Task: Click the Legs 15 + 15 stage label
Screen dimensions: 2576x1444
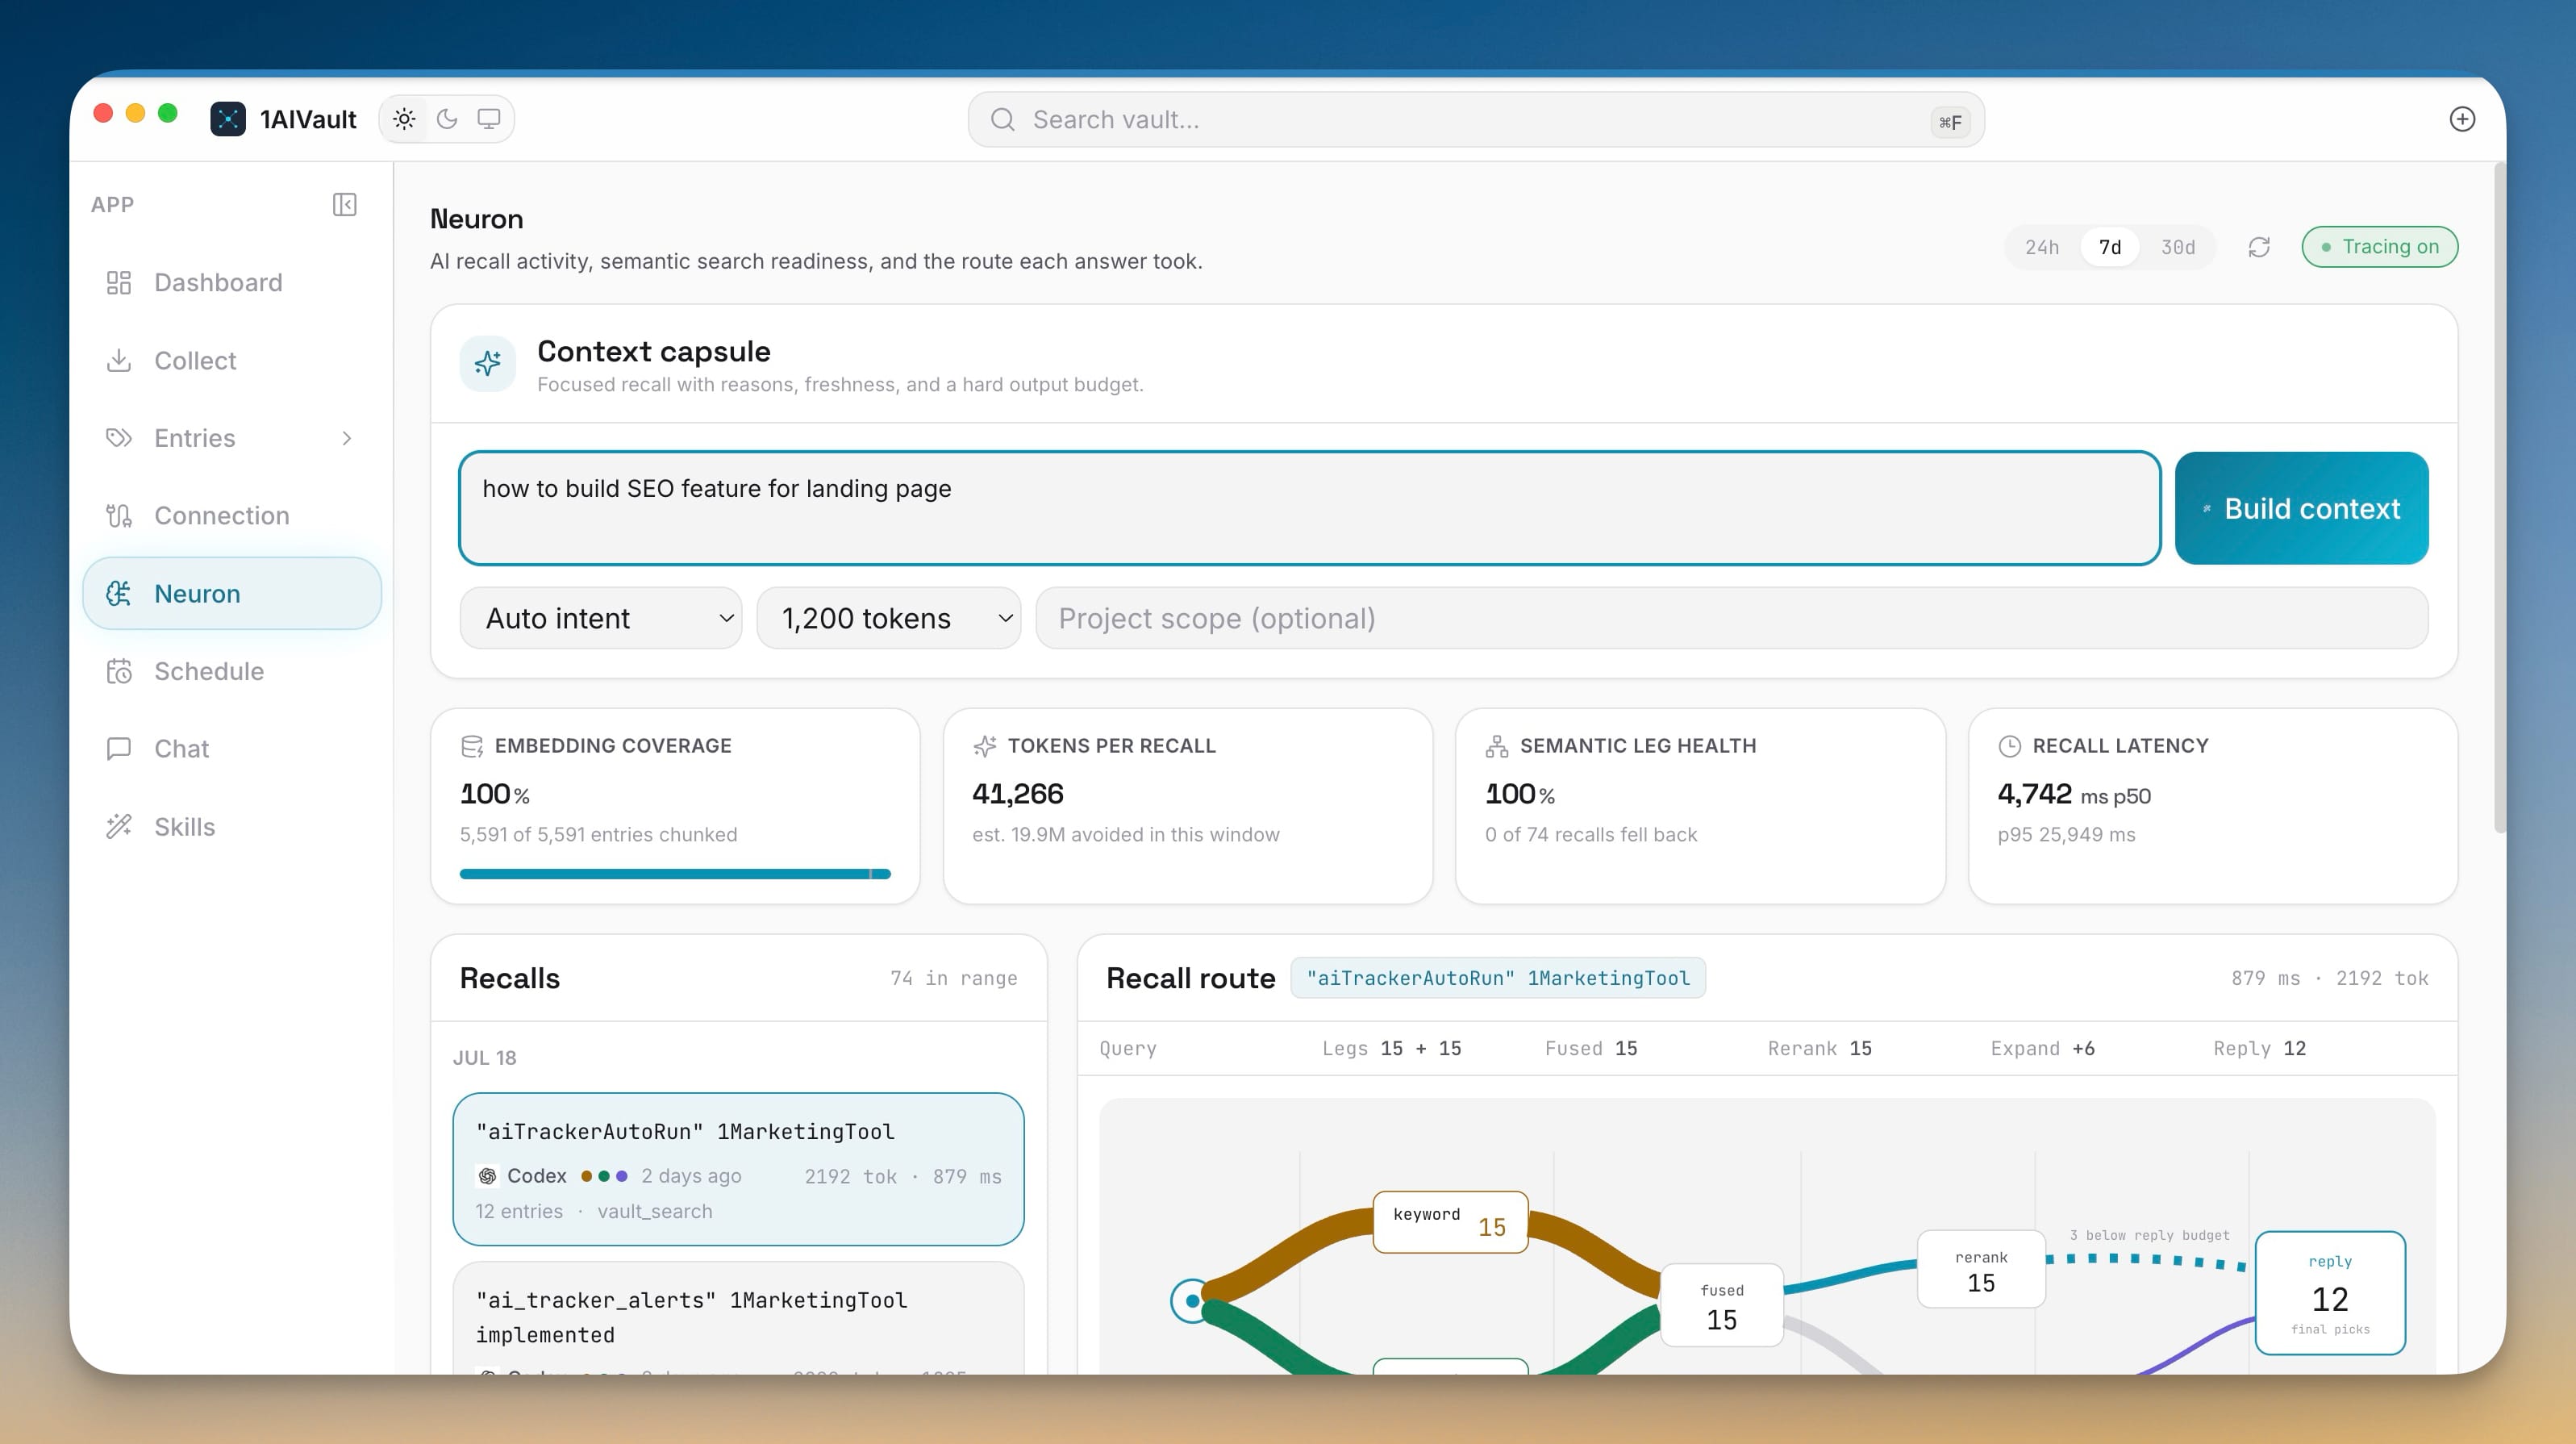Action: [1392, 1048]
